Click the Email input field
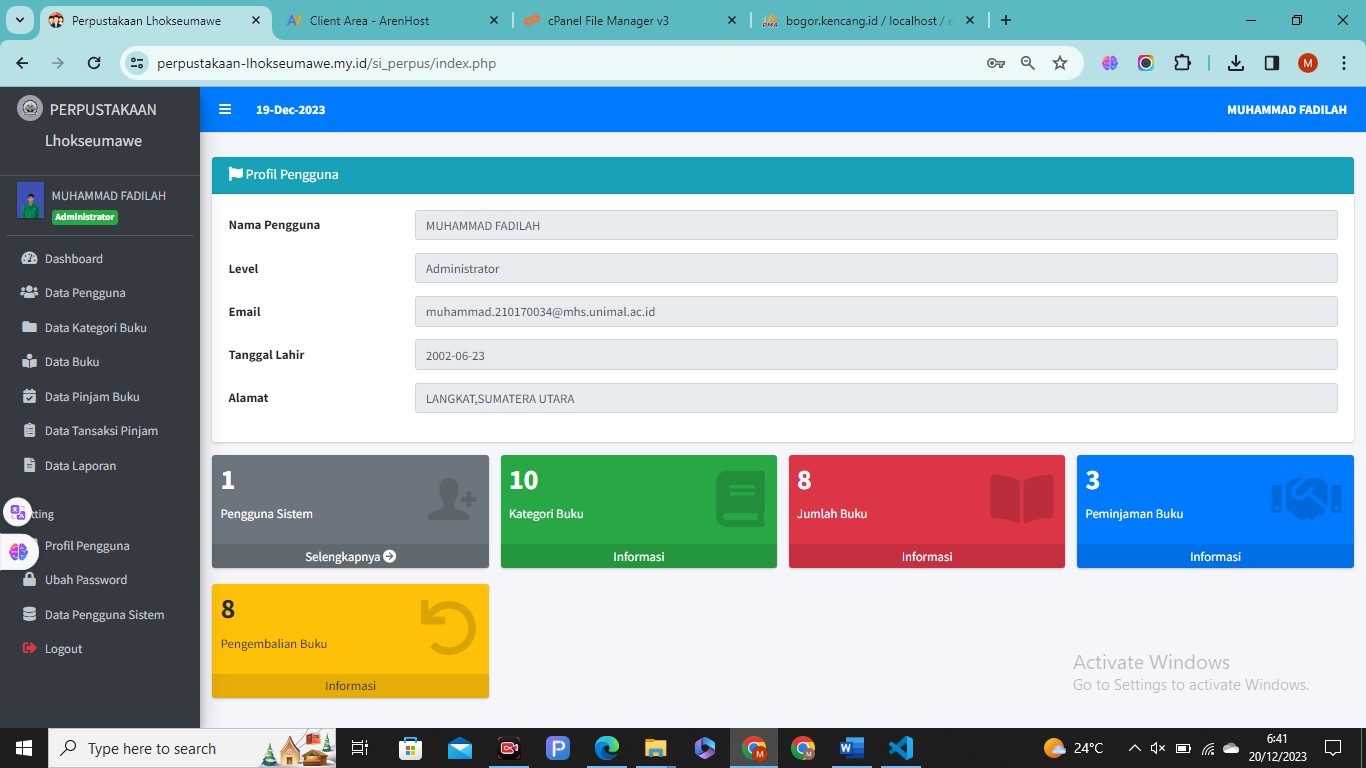 tap(875, 312)
